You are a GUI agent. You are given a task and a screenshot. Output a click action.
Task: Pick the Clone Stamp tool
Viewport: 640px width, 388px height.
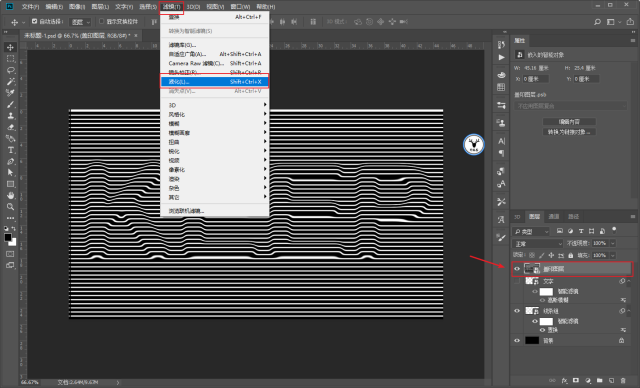(11, 116)
